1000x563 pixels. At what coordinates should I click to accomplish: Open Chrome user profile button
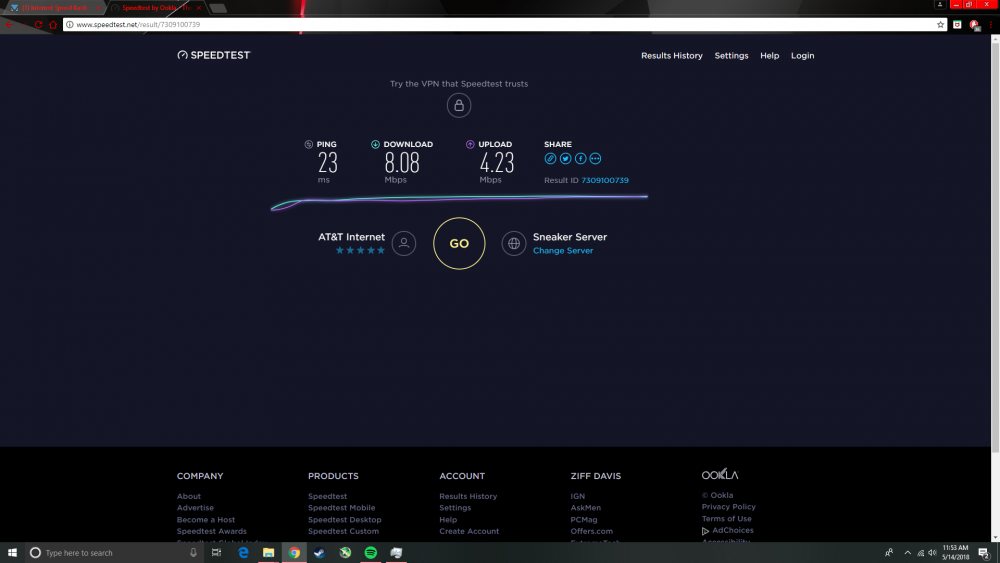(x=939, y=4)
